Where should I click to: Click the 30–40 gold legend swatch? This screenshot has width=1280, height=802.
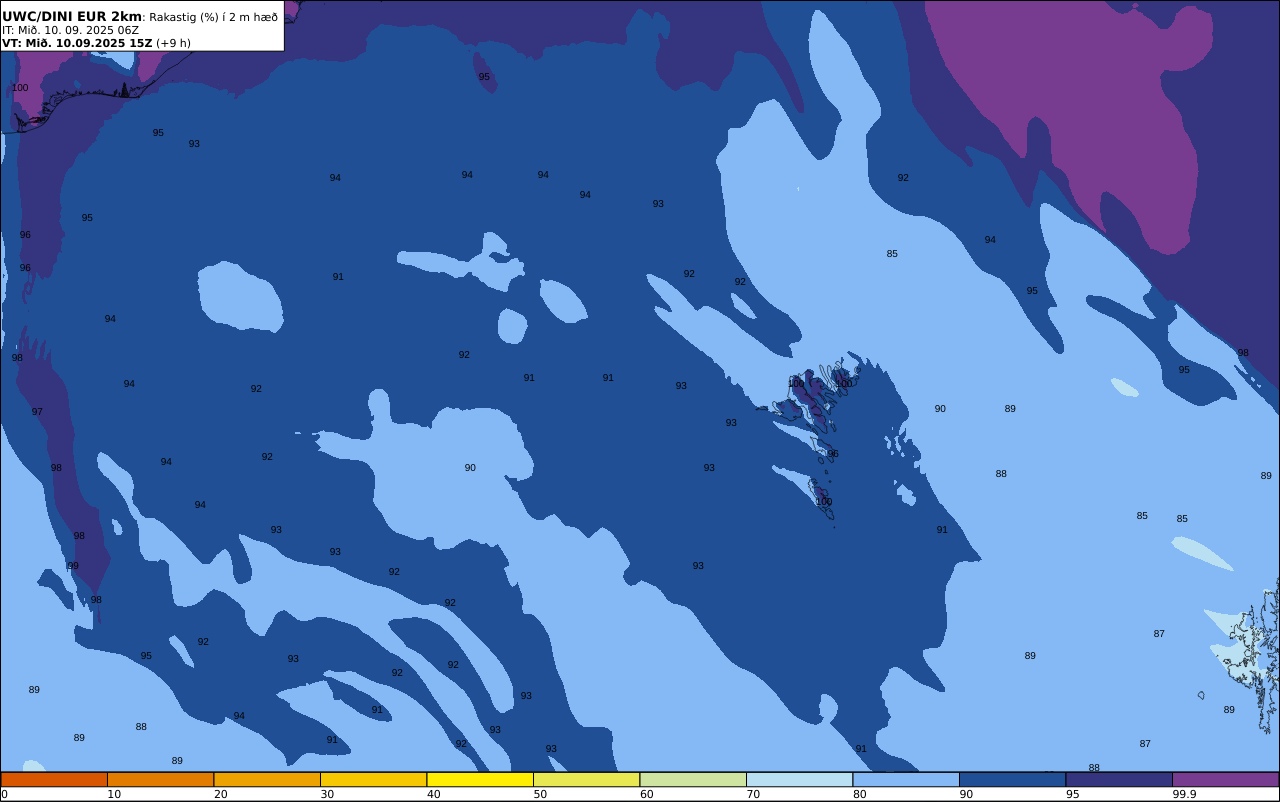373,779
